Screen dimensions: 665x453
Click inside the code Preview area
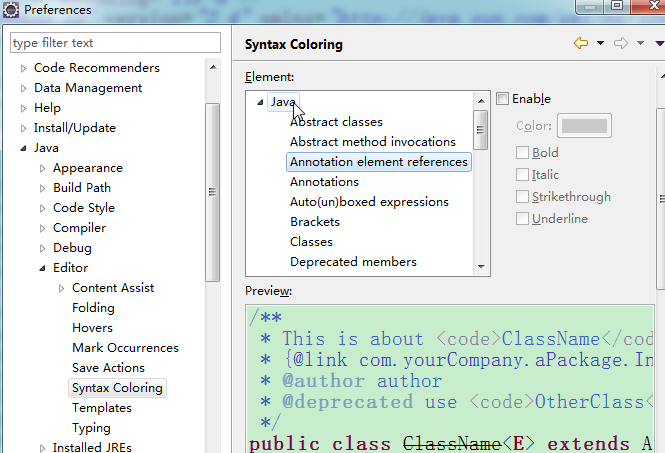450,379
